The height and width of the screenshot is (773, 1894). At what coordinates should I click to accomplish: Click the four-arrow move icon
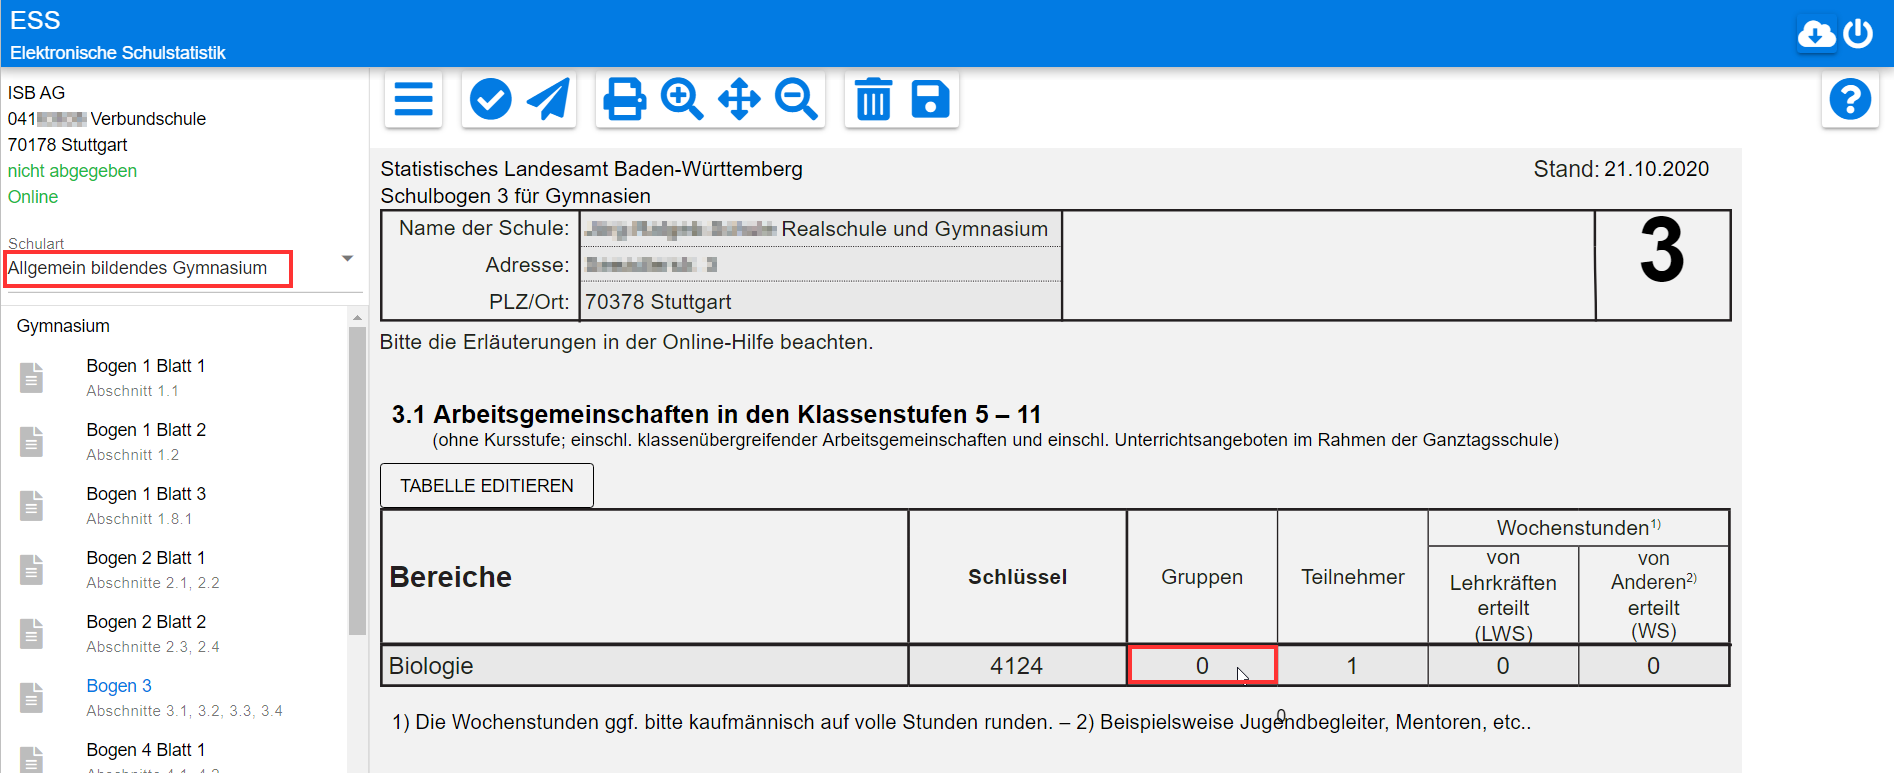pos(739,99)
